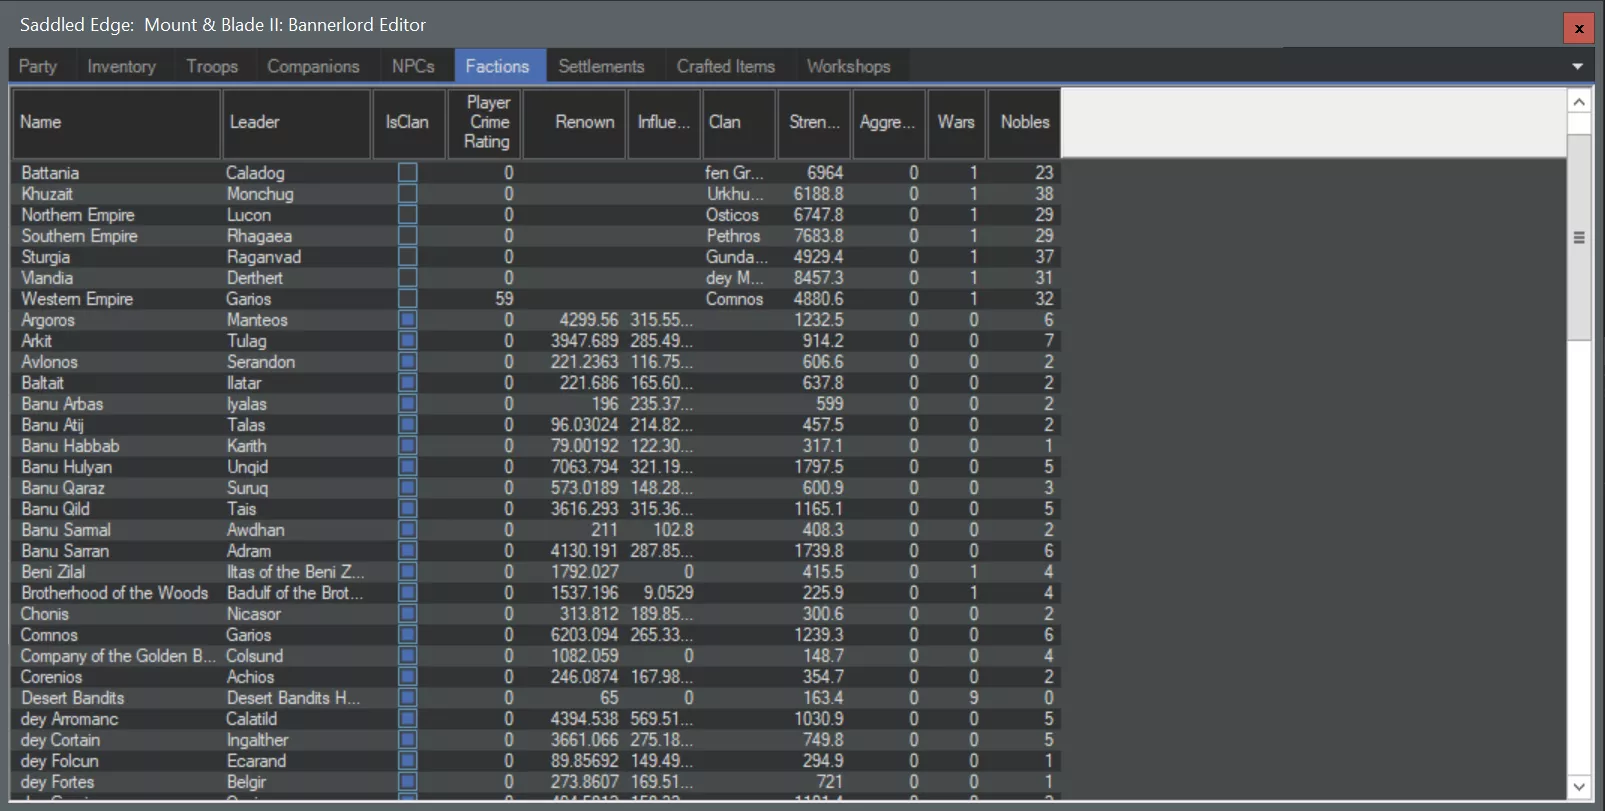Click the Influence column header
1605x811 pixels.
tap(664, 123)
